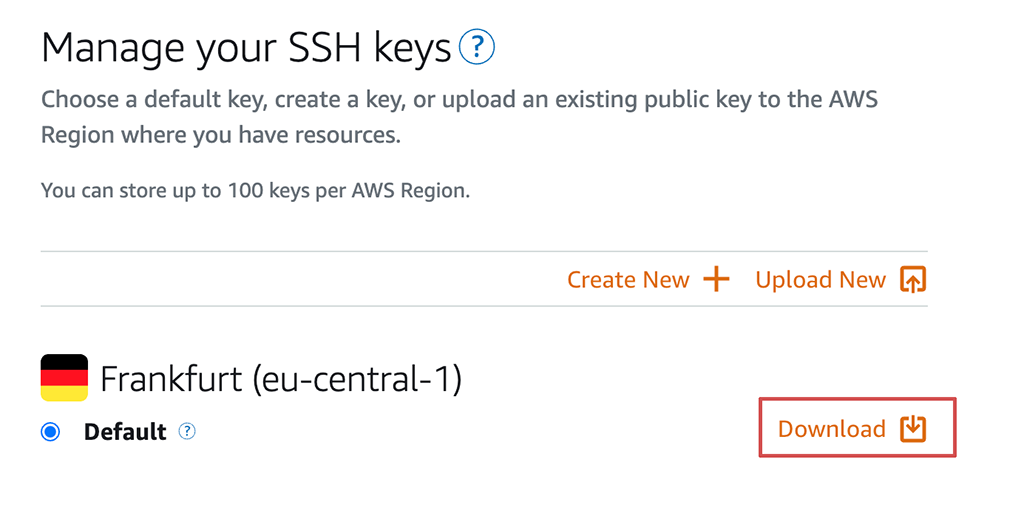
Task: Click the Choose a default key description line
Action: [459, 99]
